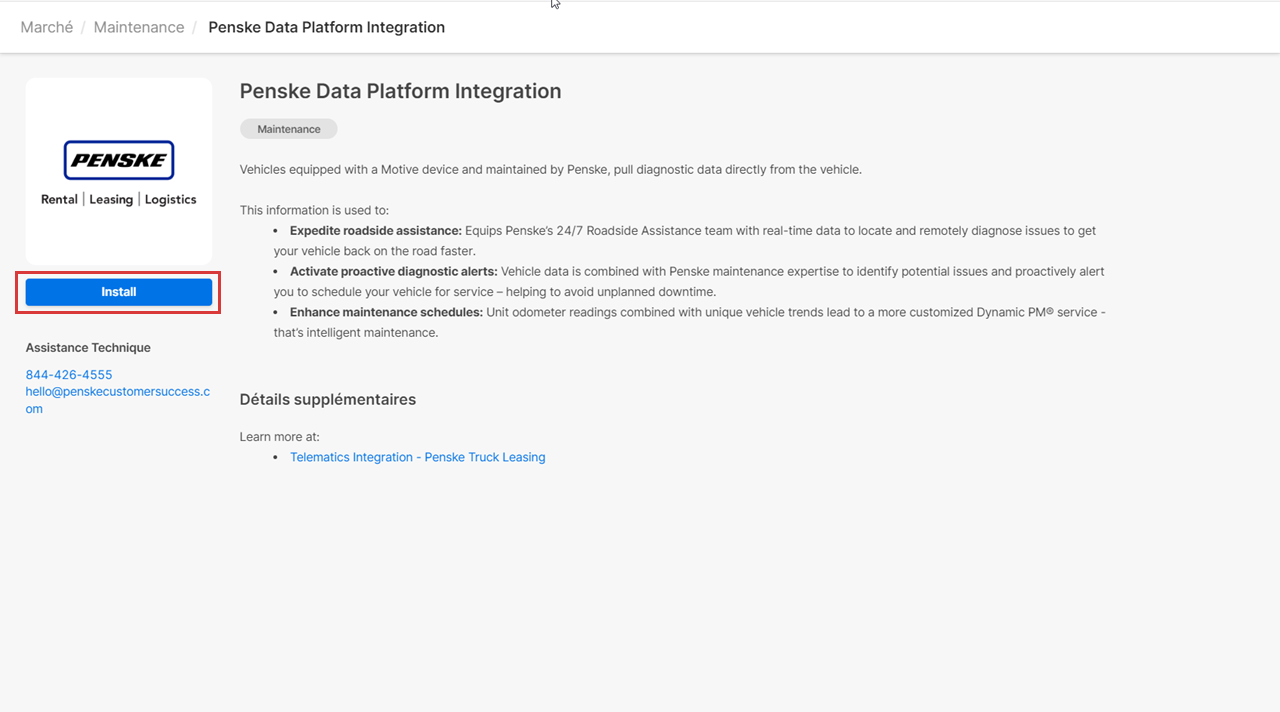Click the Détails supplémentaires heading
This screenshot has width=1280, height=712.
328,399
